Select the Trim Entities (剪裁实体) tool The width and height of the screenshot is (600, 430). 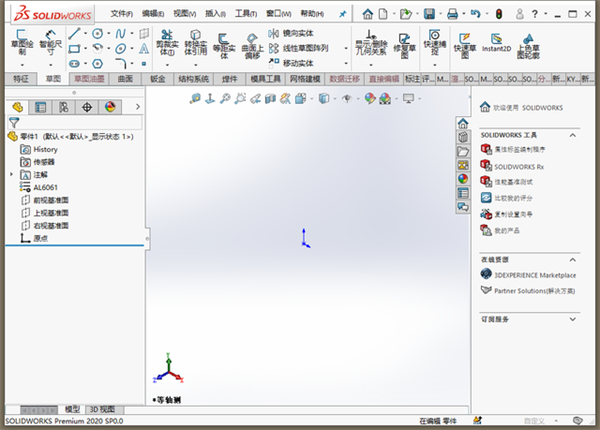168,45
